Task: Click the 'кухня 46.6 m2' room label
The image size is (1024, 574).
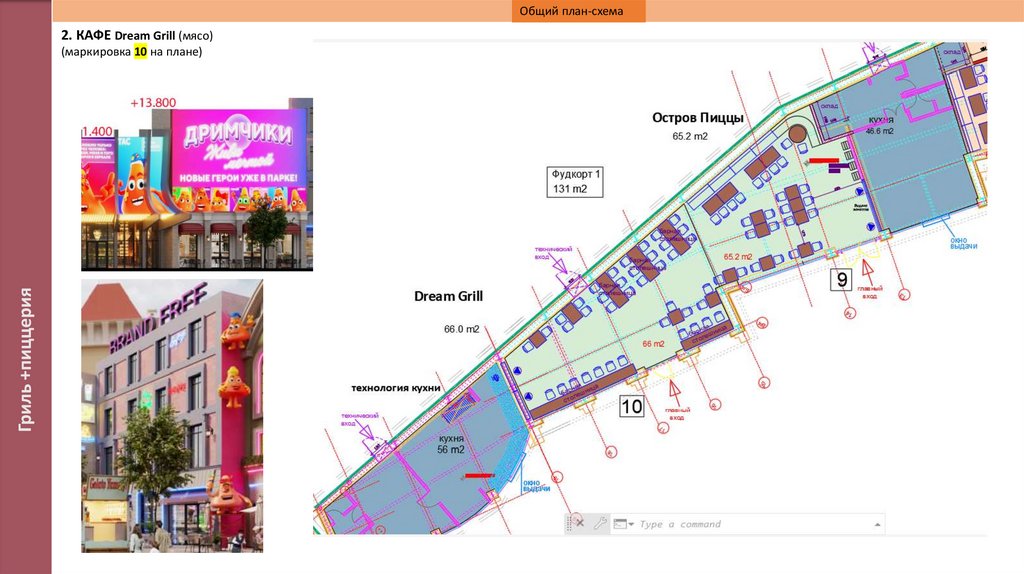Action: (880, 126)
